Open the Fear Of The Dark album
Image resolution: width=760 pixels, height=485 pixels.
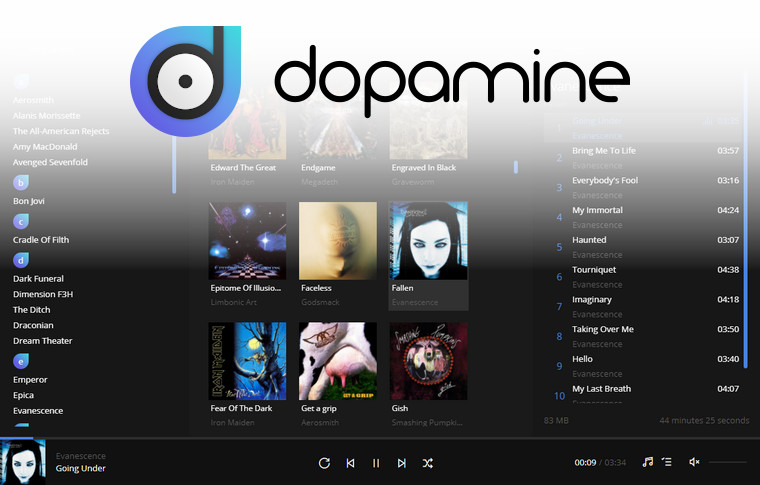(x=247, y=360)
